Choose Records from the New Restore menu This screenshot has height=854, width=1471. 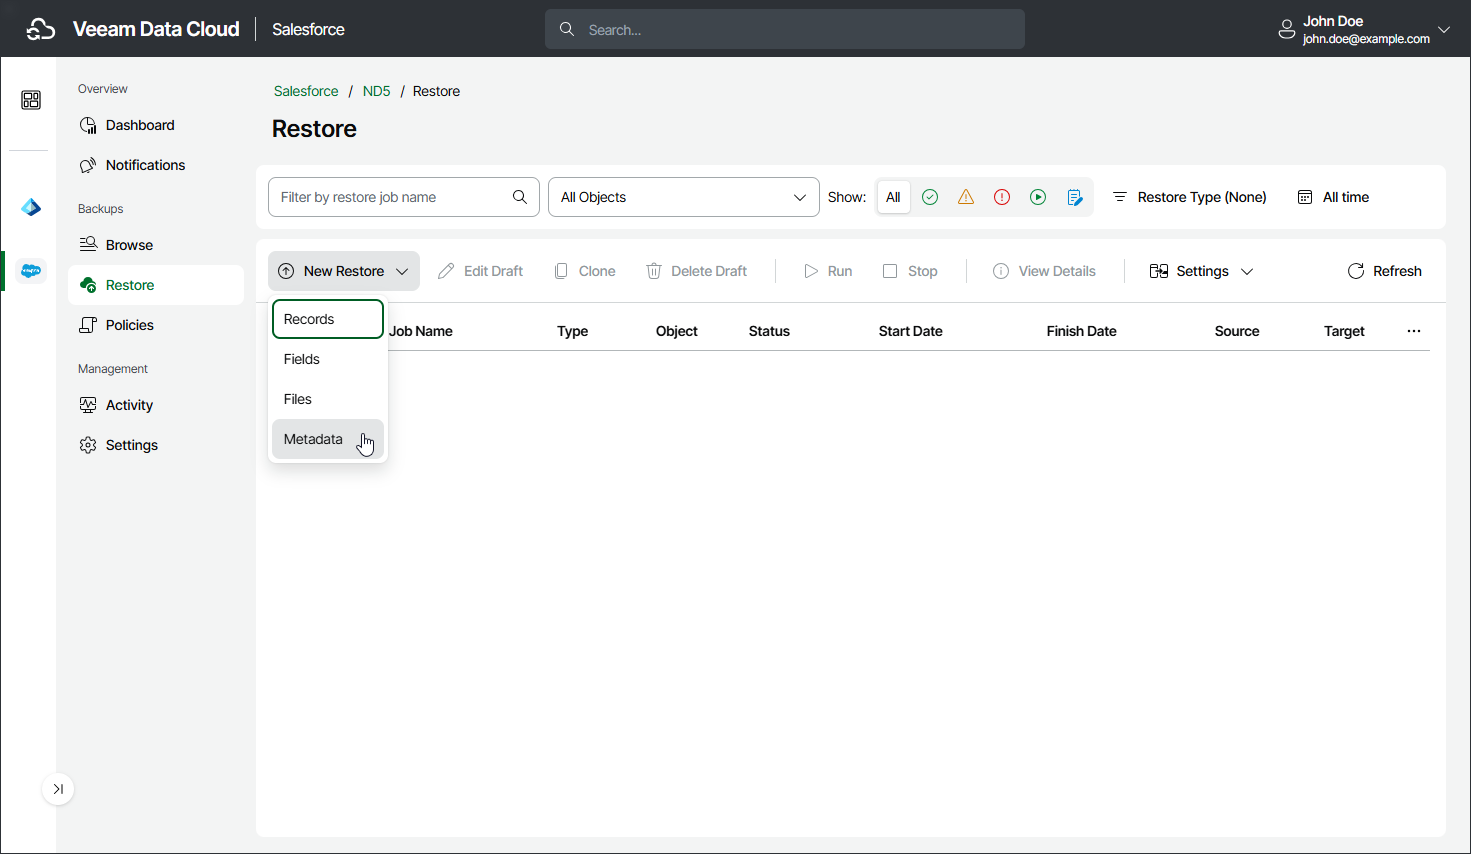328,319
